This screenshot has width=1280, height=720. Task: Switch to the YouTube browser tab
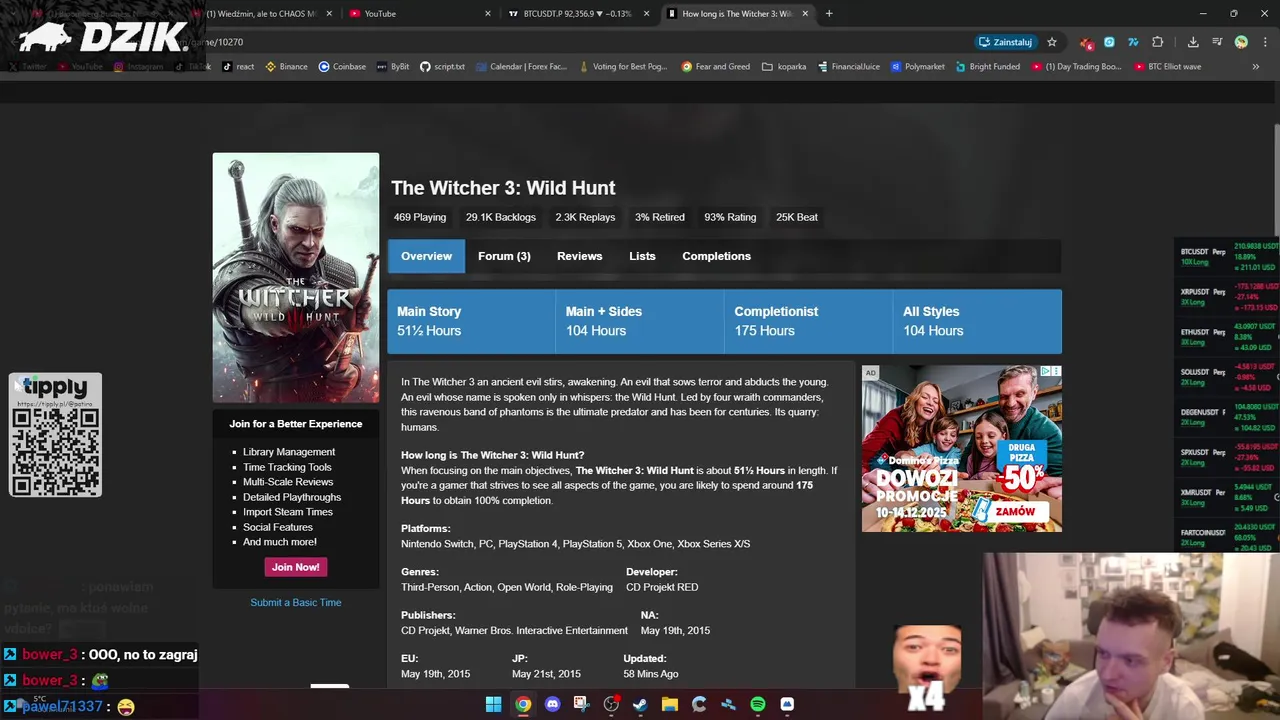coord(420,14)
